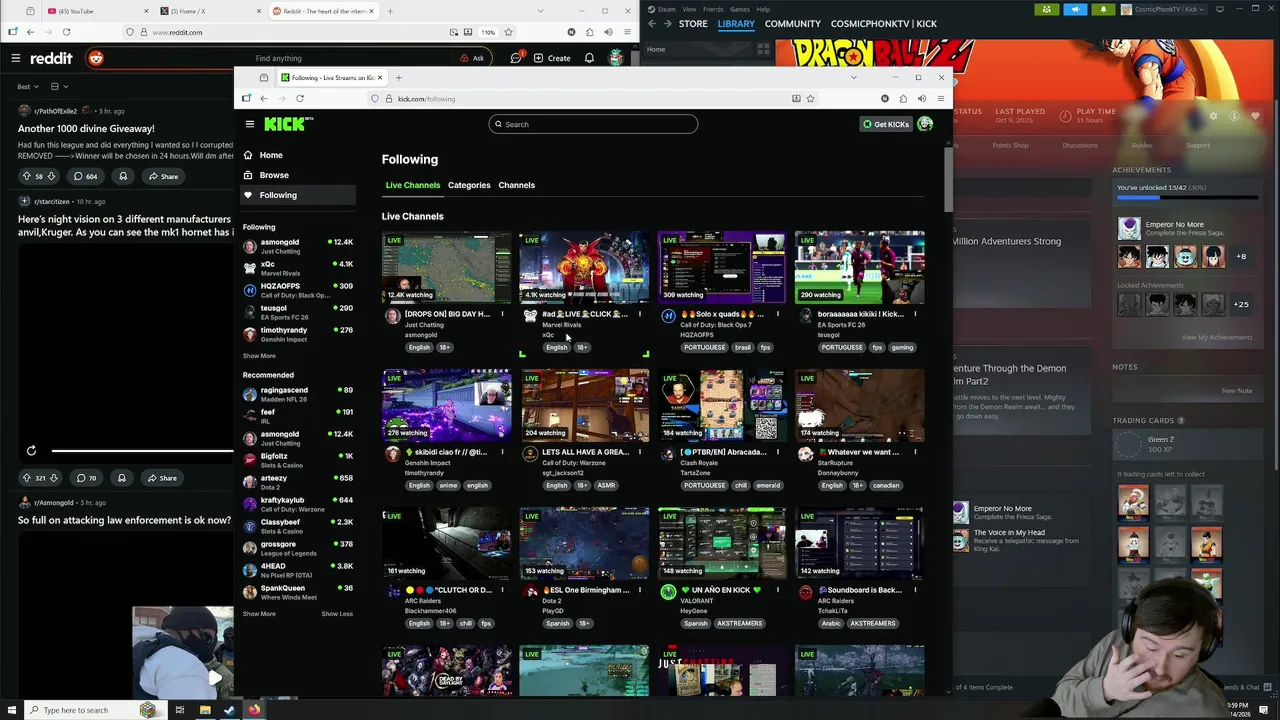Switch to the Kick Channels tab

pos(517,185)
